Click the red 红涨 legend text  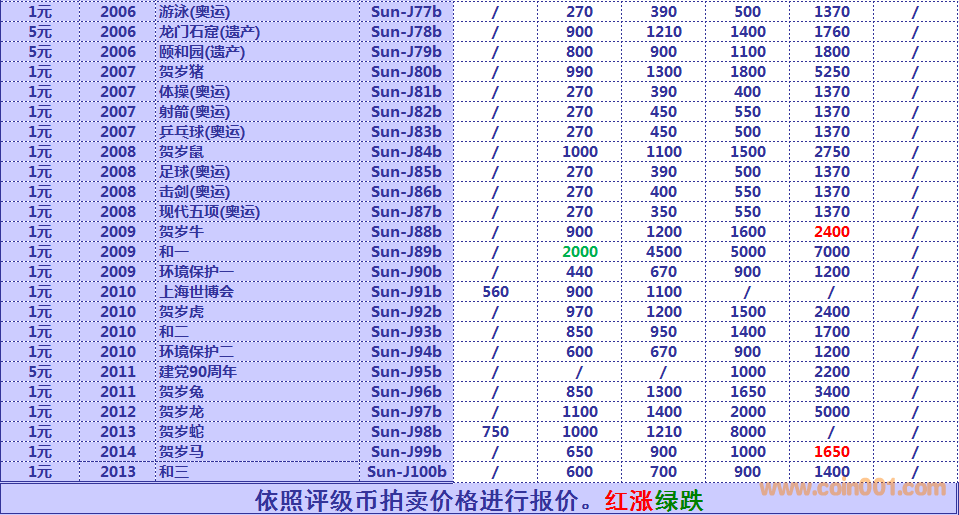tap(629, 500)
